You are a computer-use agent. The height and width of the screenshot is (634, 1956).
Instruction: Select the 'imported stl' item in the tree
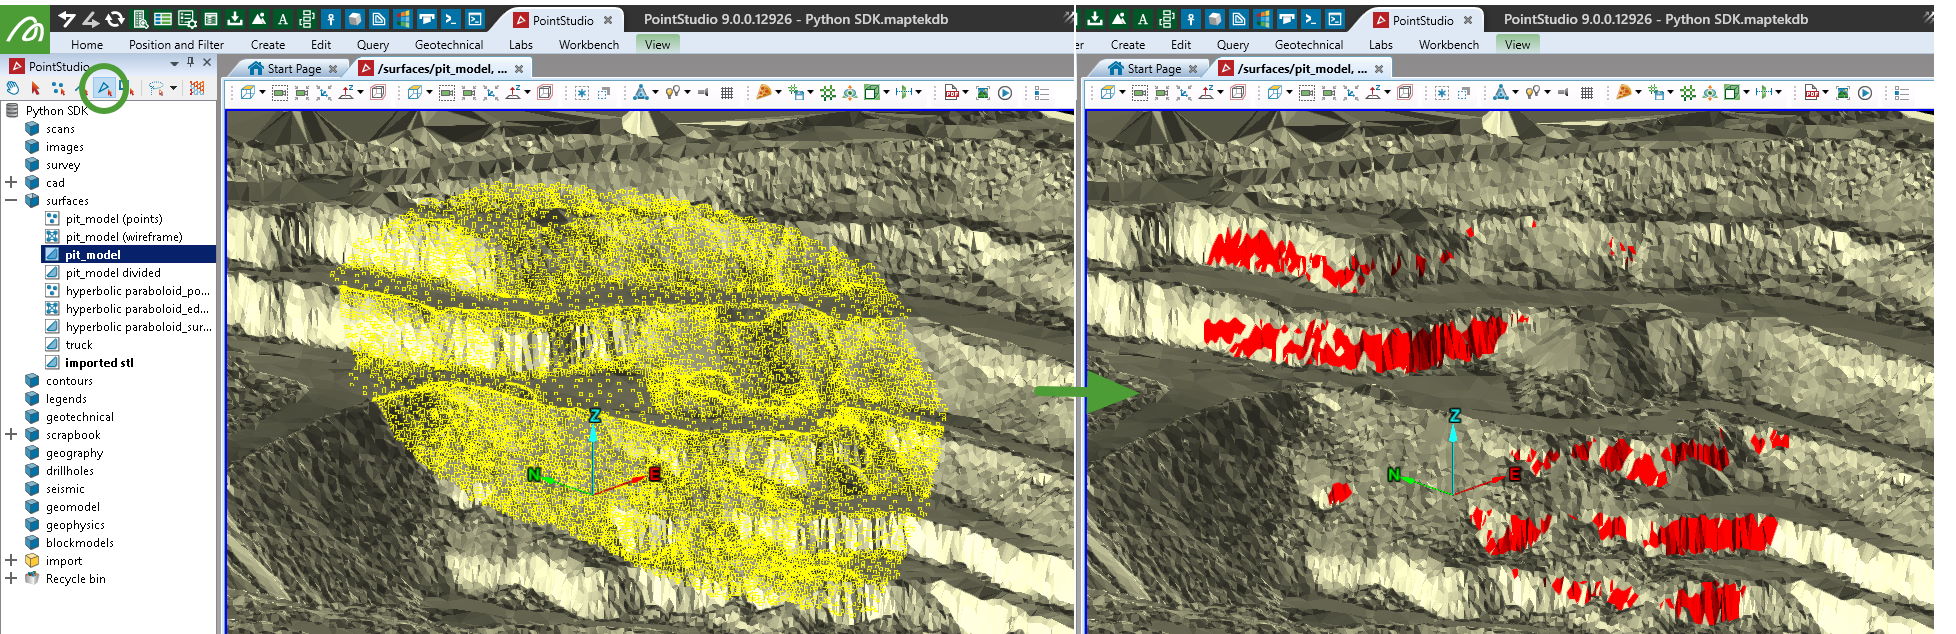[99, 363]
